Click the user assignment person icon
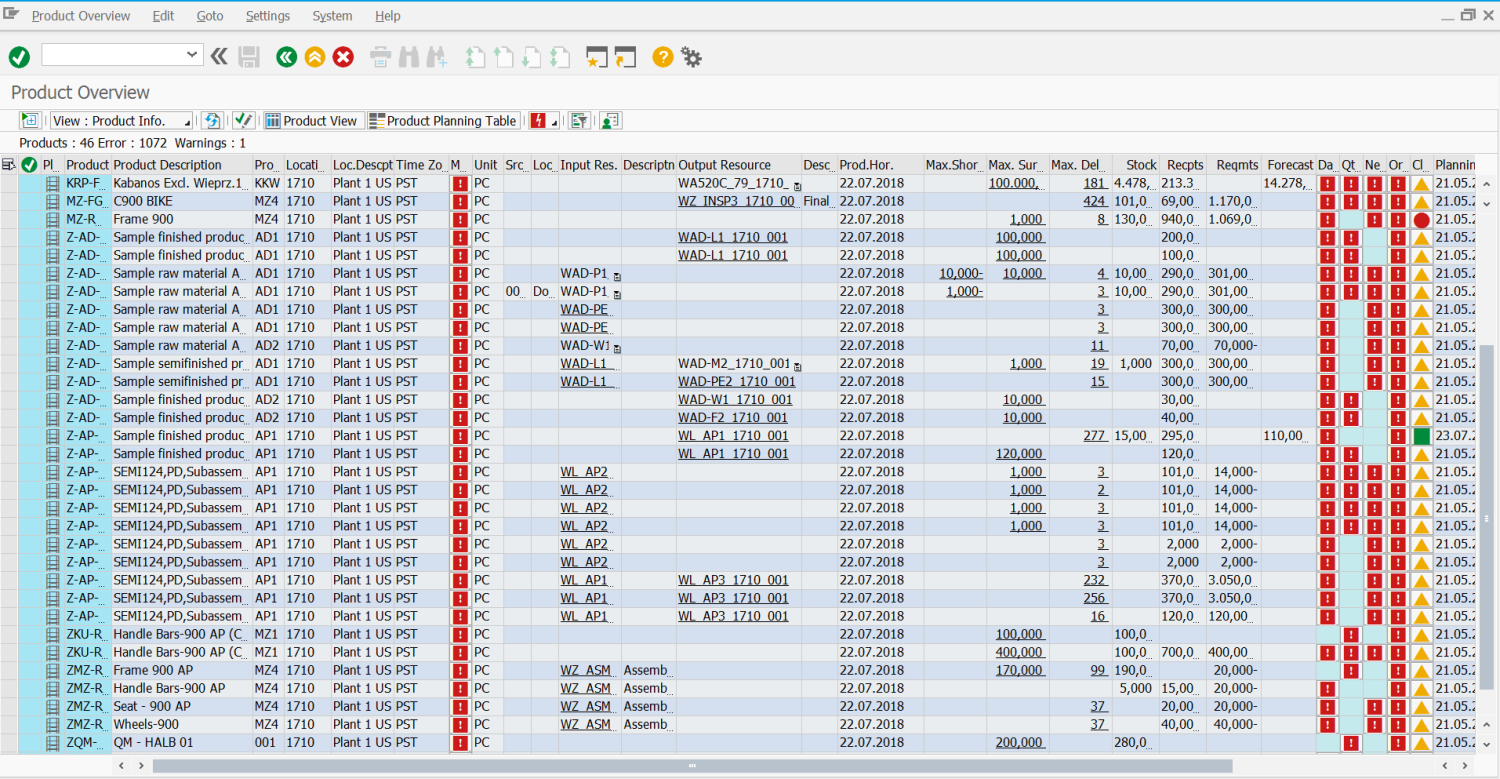1500x779 pixels. click(x=608, y=120)
